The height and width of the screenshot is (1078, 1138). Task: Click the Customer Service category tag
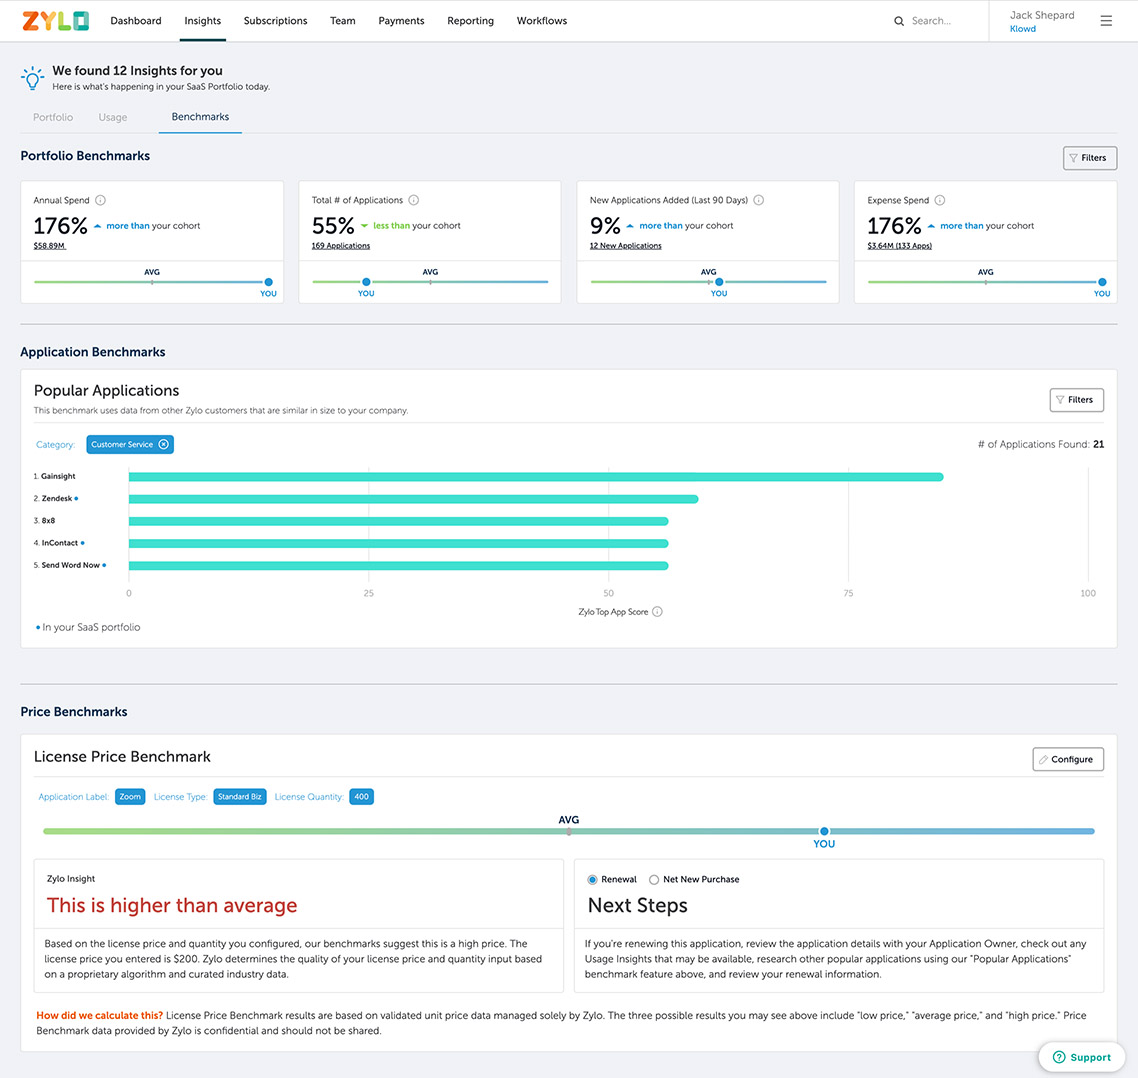pyautogui.click(x=130, y=444)
